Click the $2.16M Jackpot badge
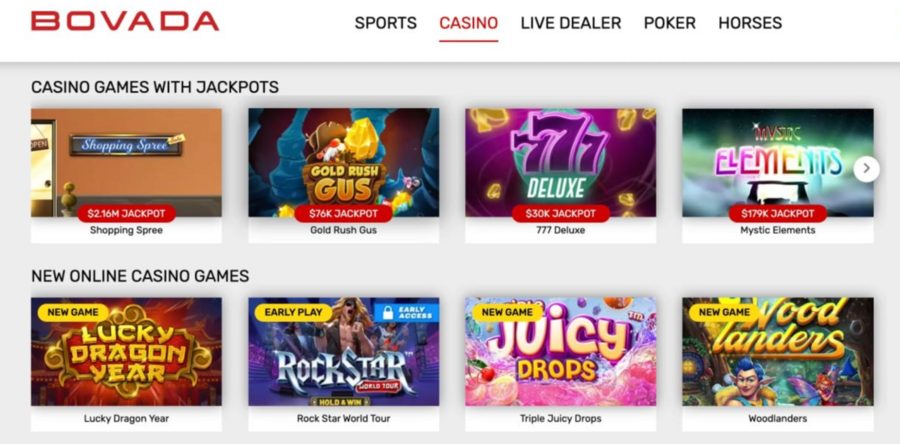Image resolution: width=900 pixels, height=444 pixels. click(126, 213)
